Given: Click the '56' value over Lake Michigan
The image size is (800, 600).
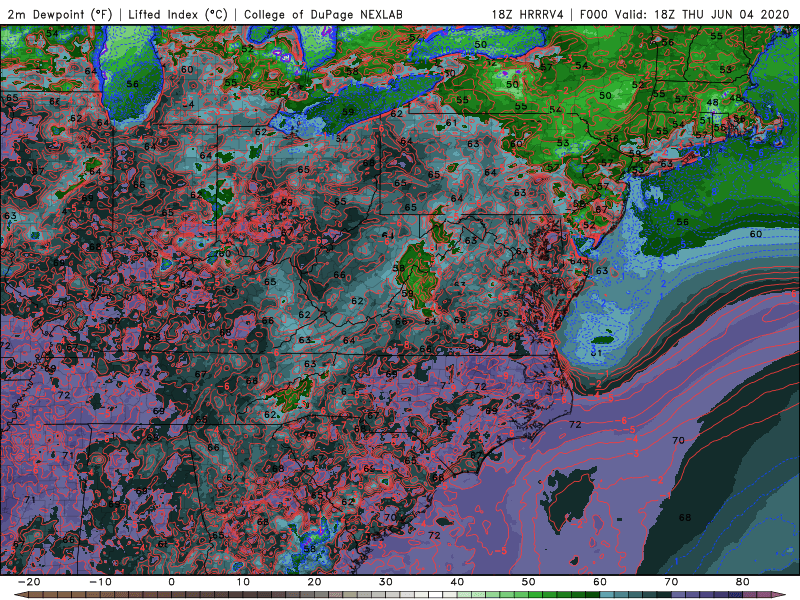Looking at the screenshot, I should pyautogui.click(x=132, y=84).
